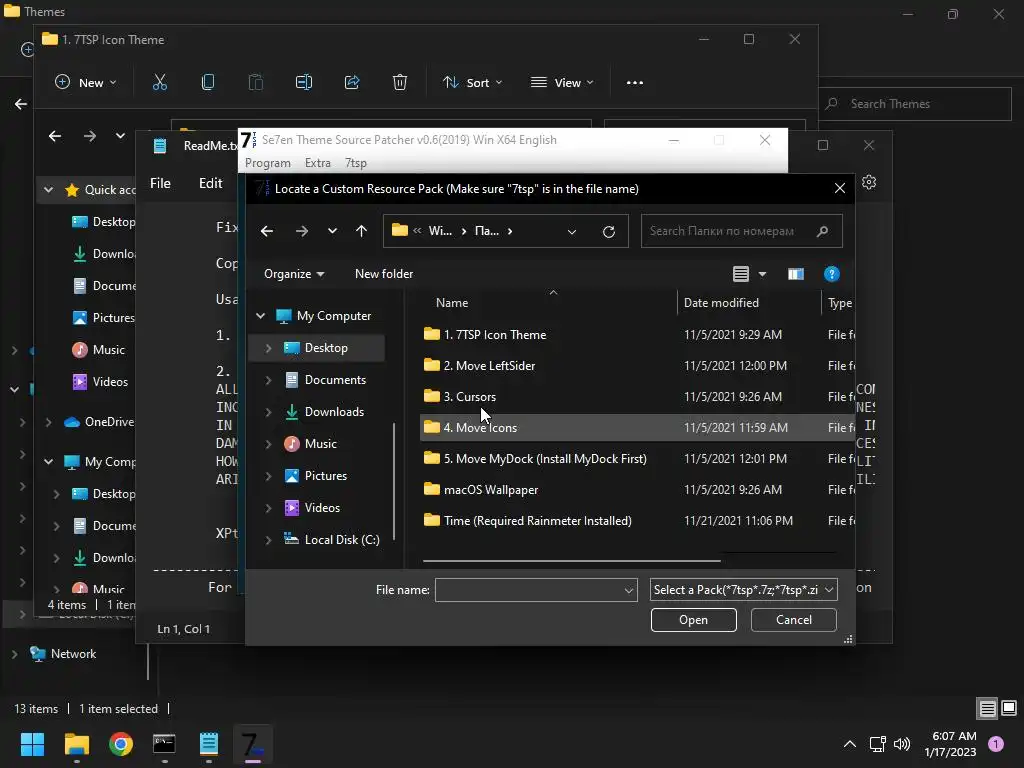Expand the address bar path dropdown
The image size is (1024, 768).
tap(571, 232)
